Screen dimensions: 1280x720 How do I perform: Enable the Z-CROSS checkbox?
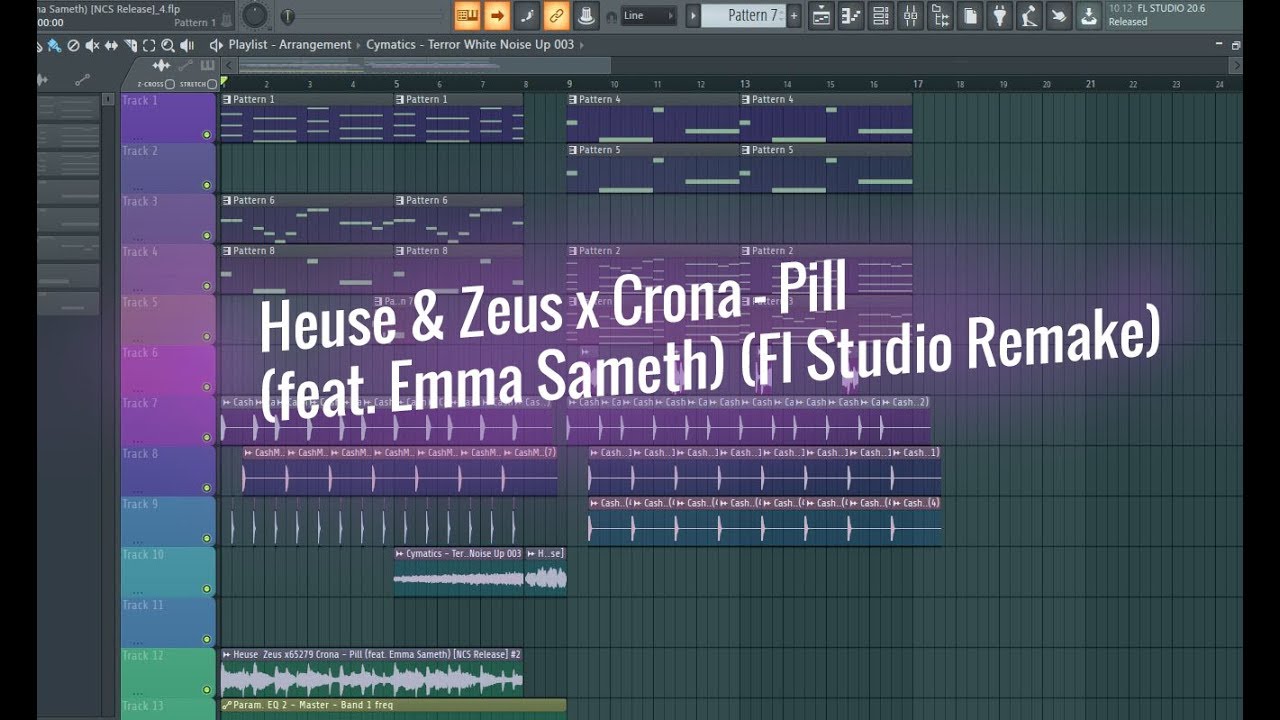point(170,84)
